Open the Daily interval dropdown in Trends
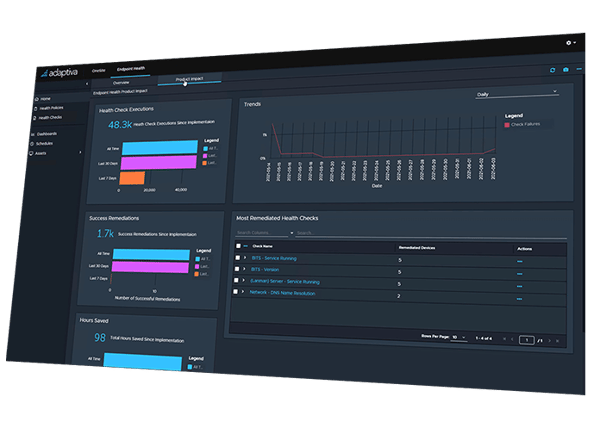The height and width of the screenshot is (428, 600). (x=517, y=93)
